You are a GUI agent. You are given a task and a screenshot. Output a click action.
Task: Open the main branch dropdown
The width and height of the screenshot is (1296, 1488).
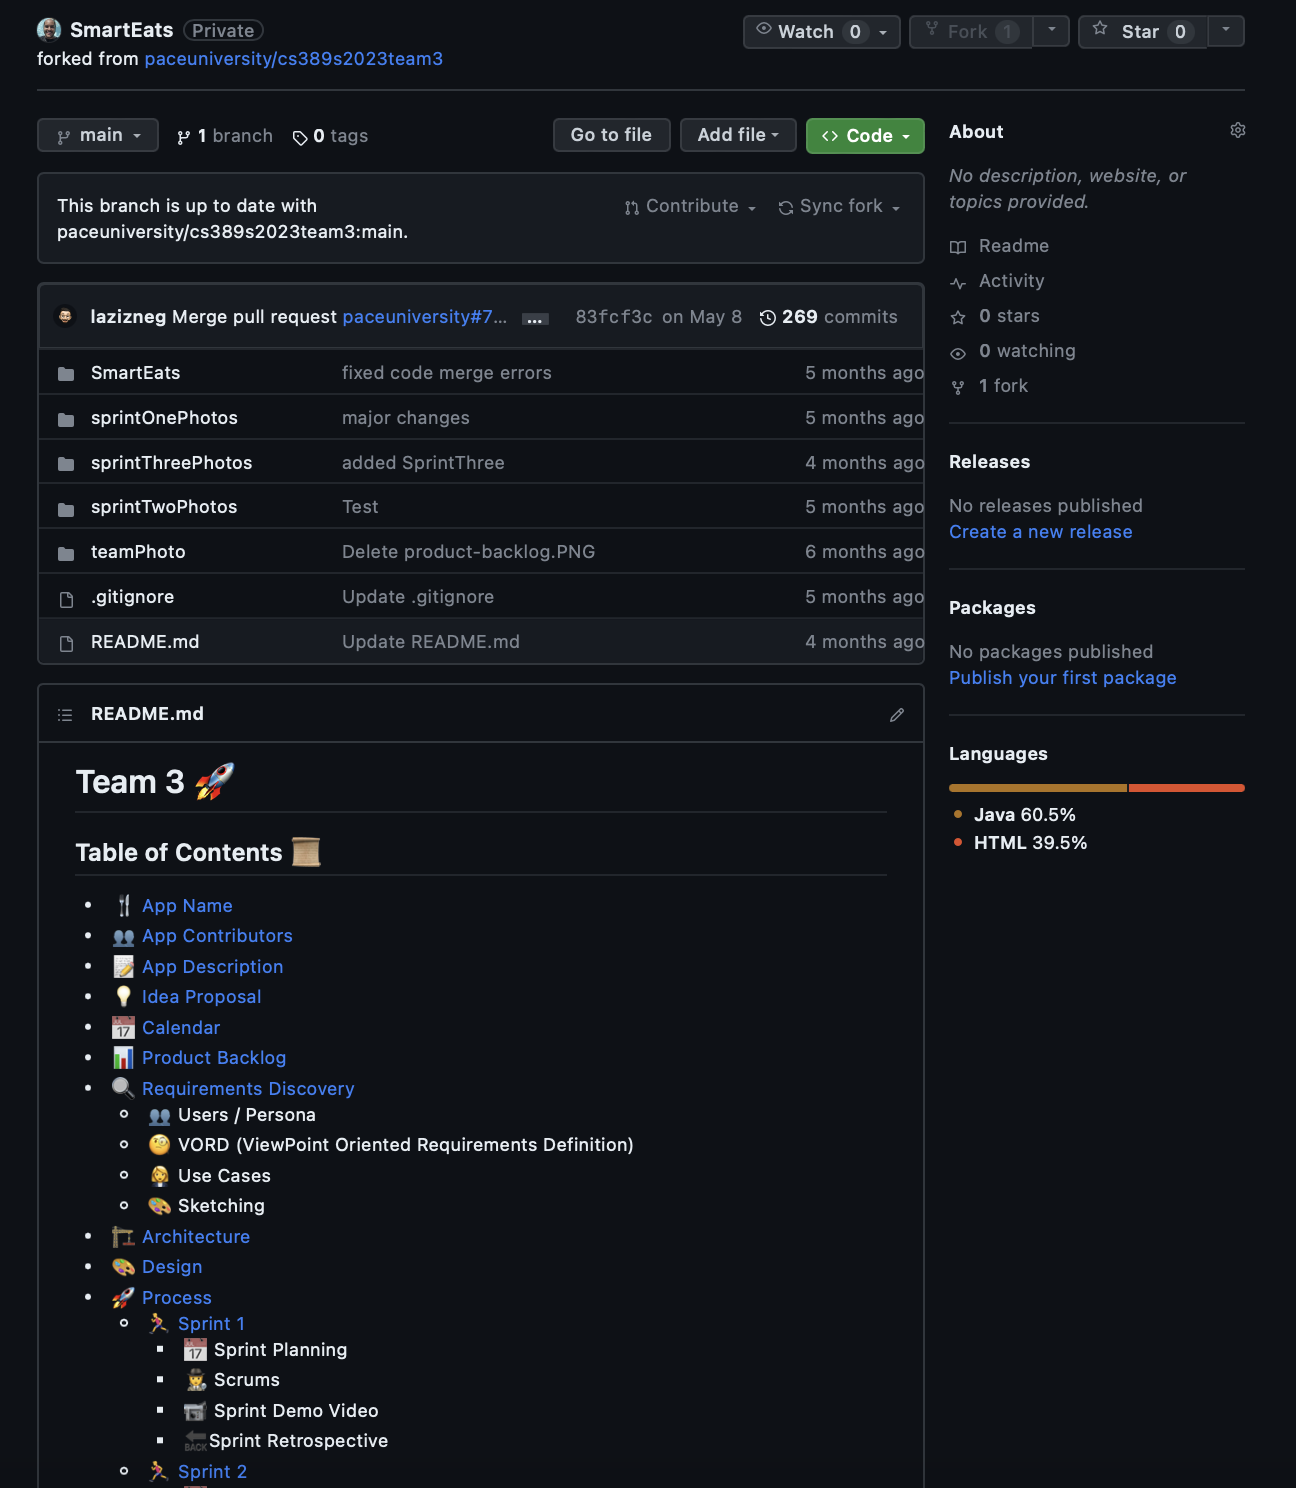pyautogui.click(x=98, y=135)
